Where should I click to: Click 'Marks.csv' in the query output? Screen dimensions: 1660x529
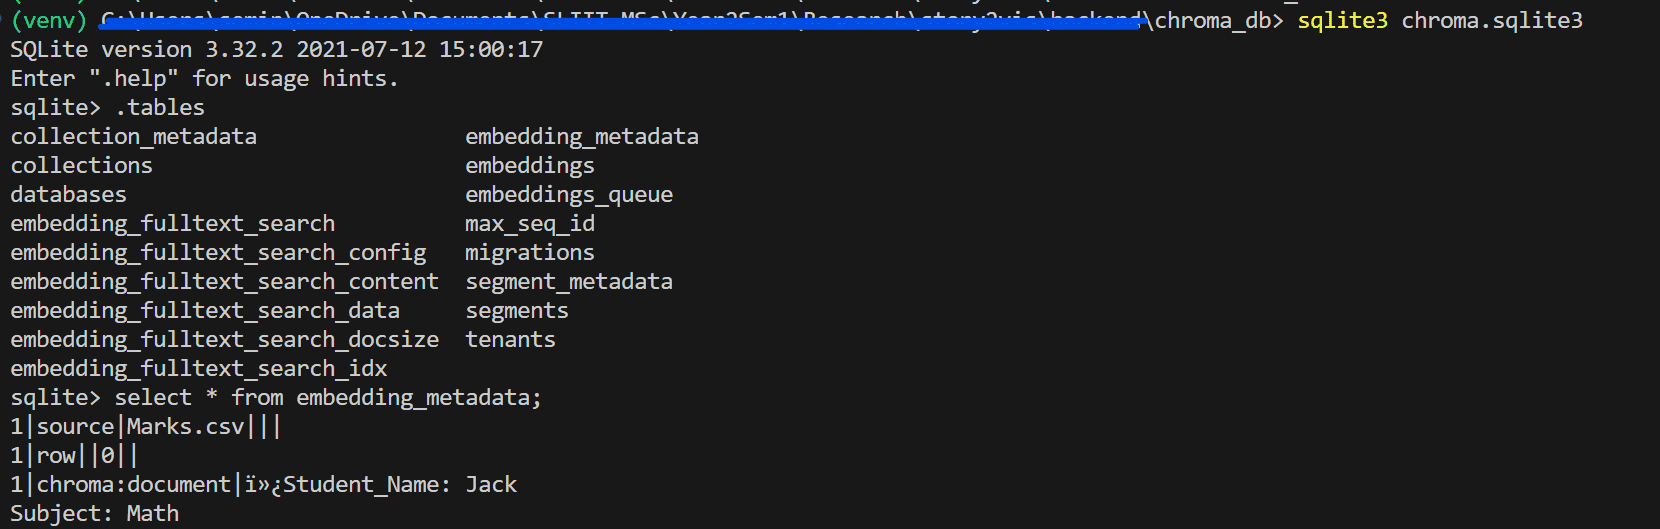[185, 427]
